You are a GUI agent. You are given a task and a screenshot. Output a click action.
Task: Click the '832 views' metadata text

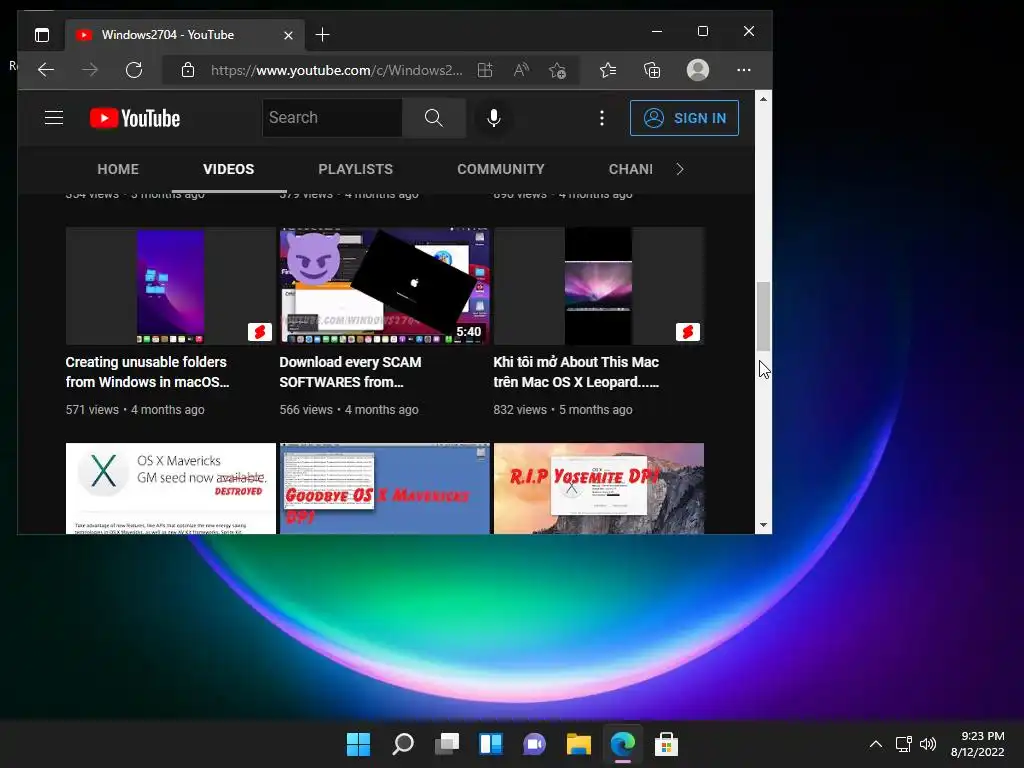520,409
